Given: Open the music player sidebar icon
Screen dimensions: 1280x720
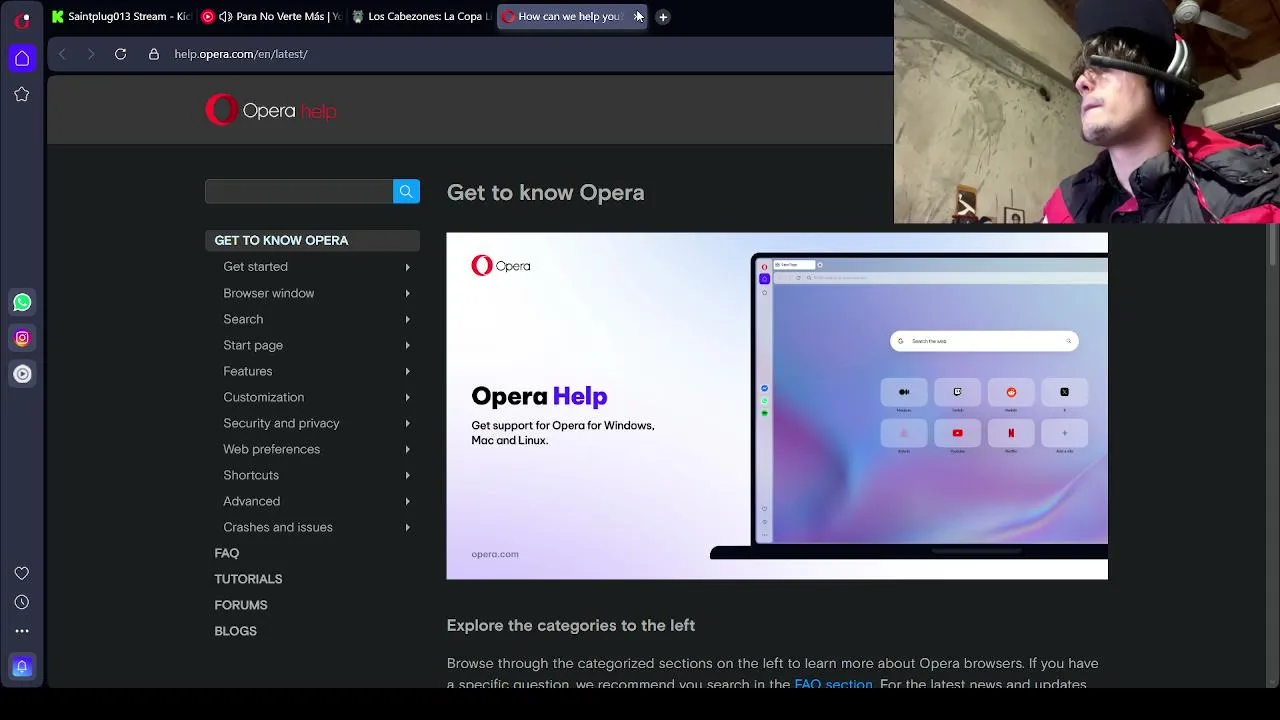Looking at the screenshot, I should click(22, 374).
